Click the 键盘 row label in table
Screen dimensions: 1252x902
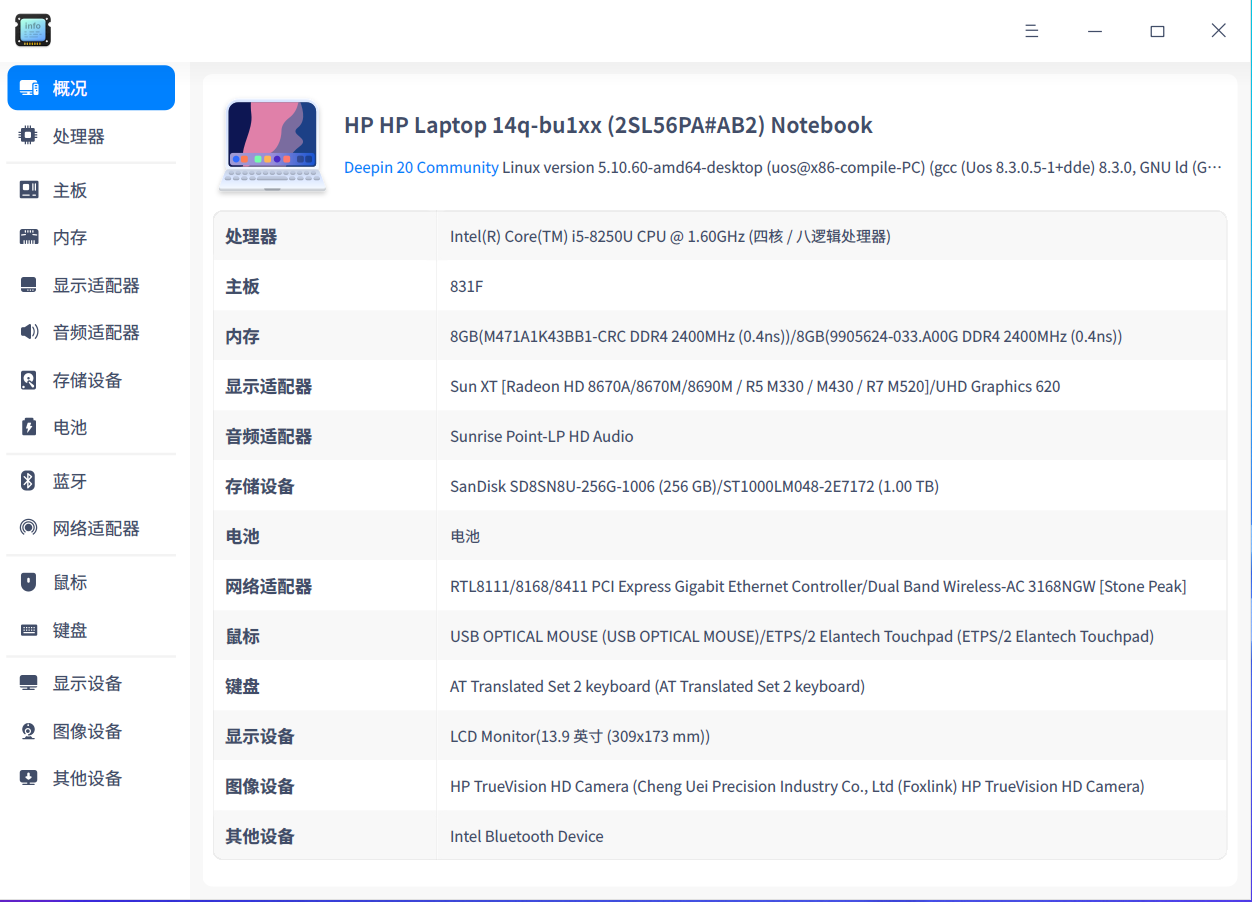[242, 686]
